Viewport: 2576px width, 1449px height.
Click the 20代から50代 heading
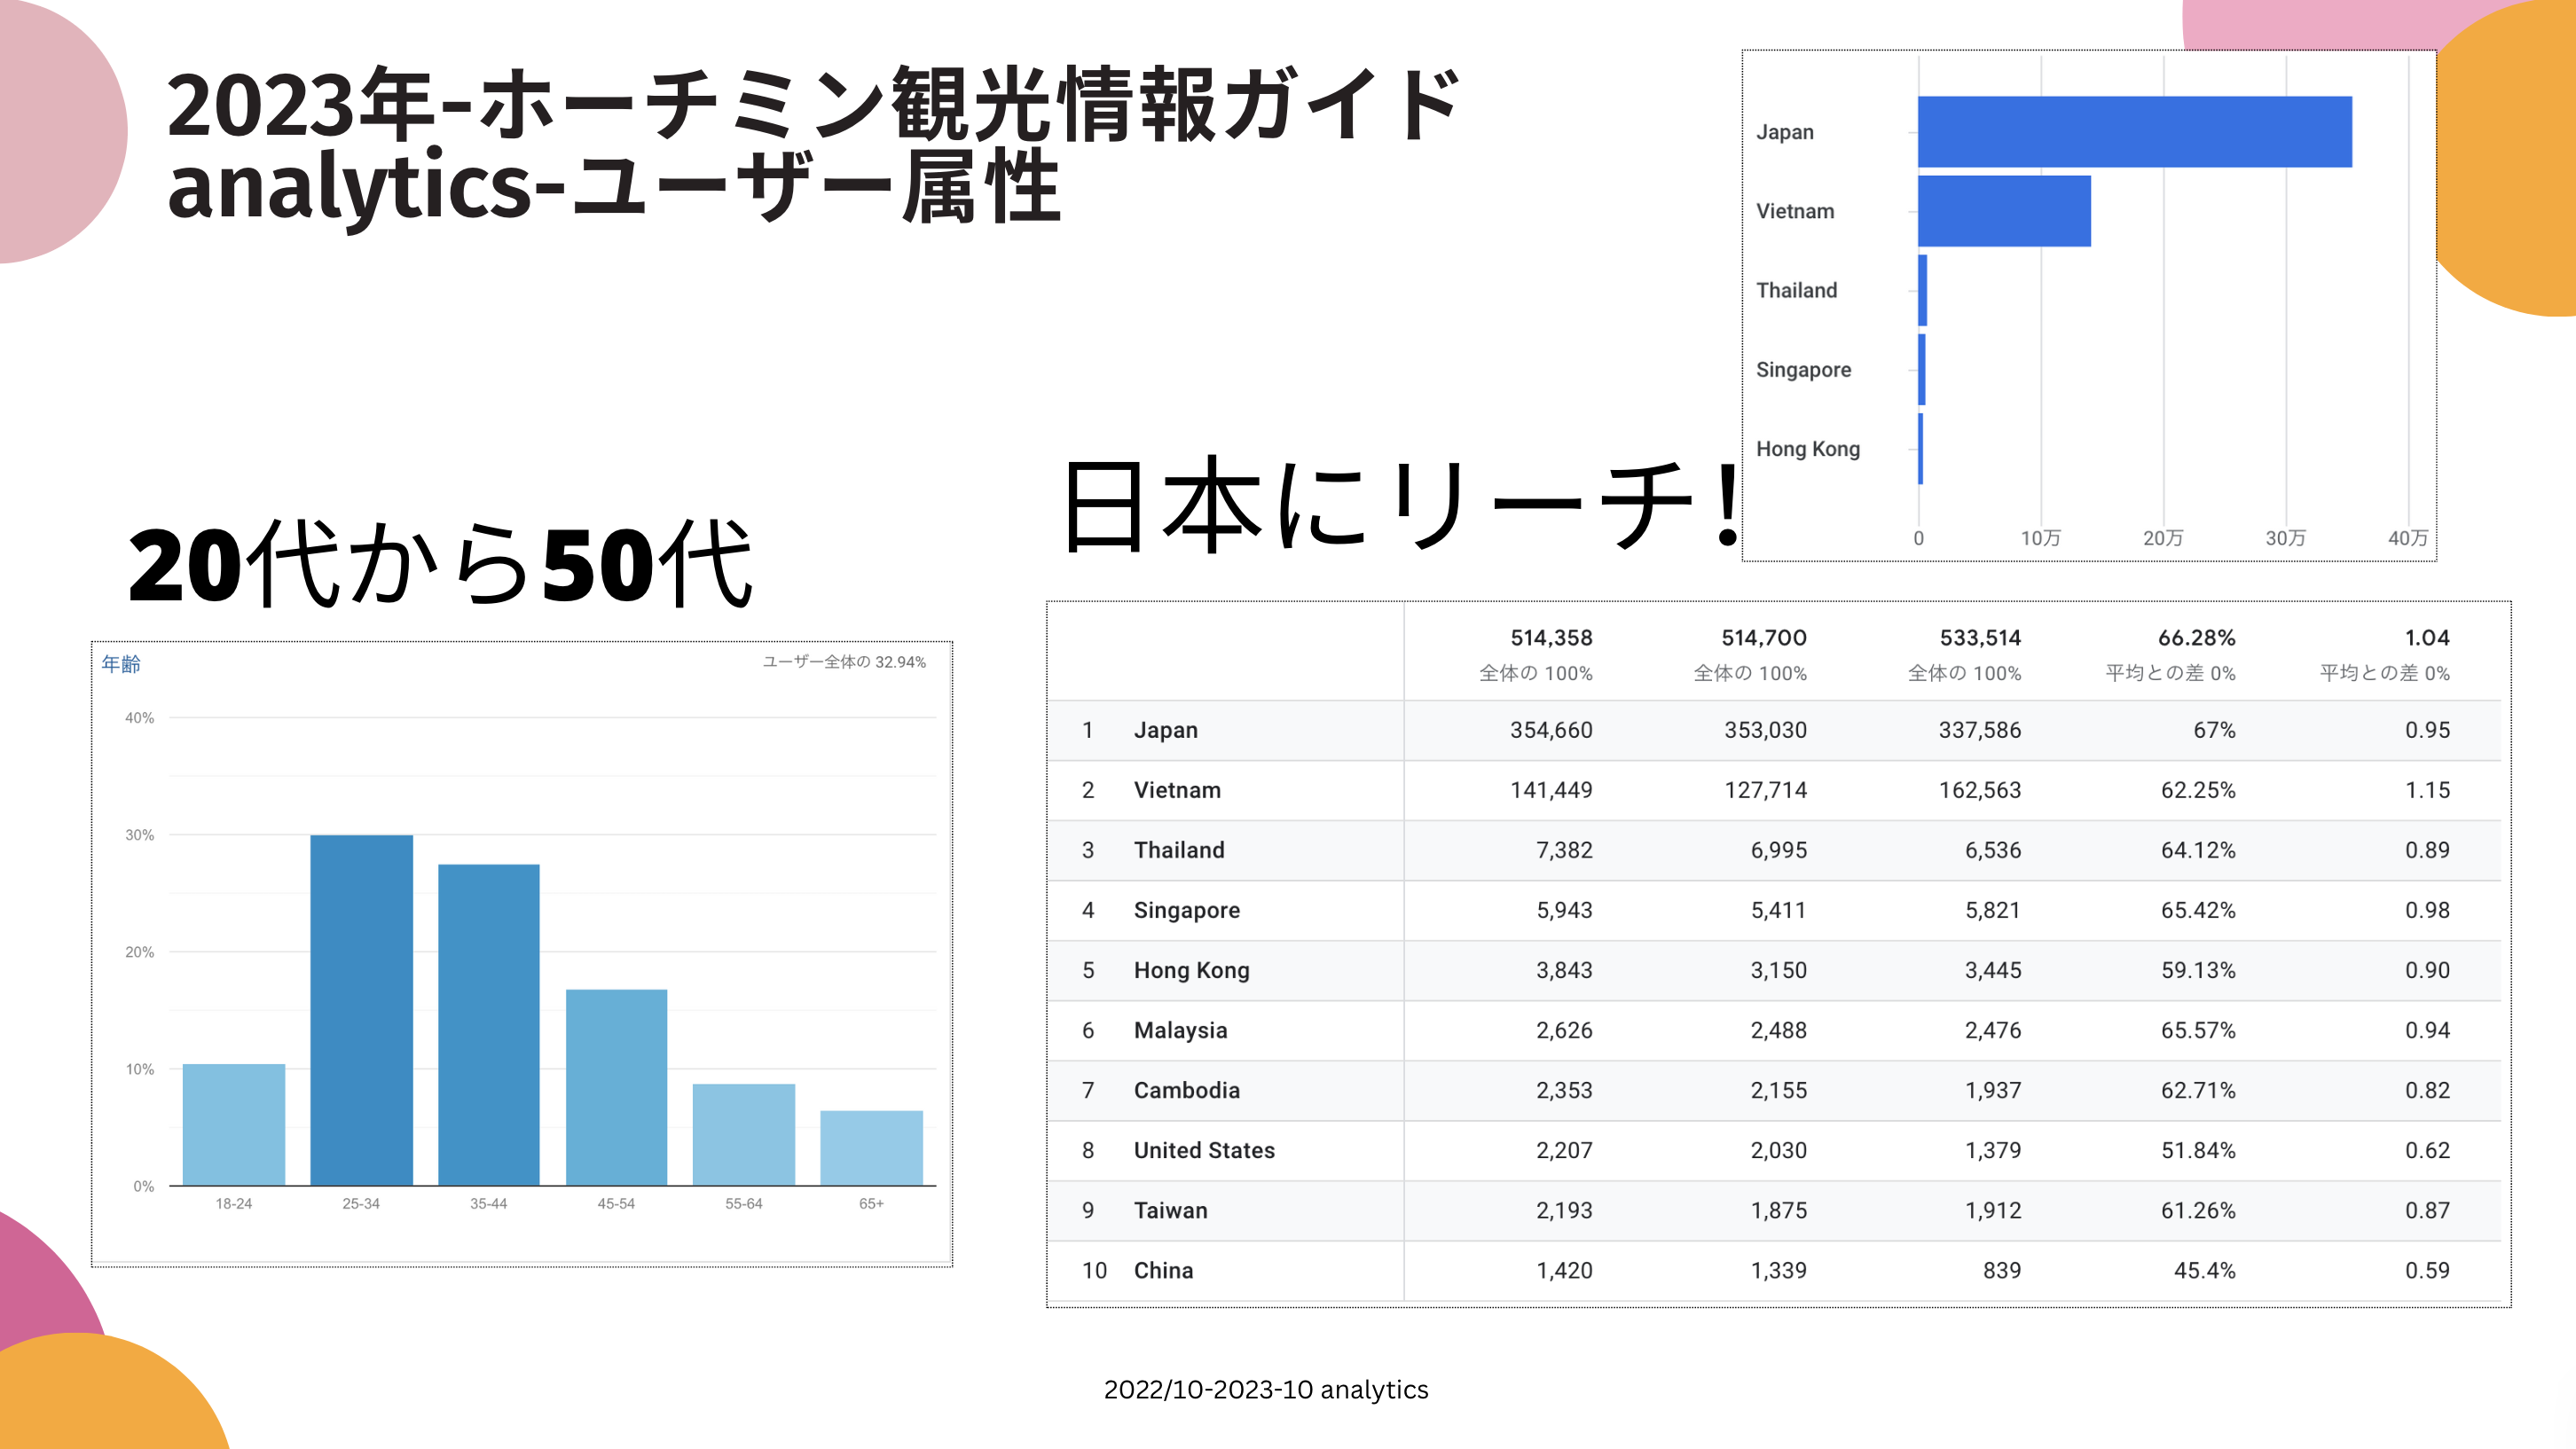click(x=440, y=565)
